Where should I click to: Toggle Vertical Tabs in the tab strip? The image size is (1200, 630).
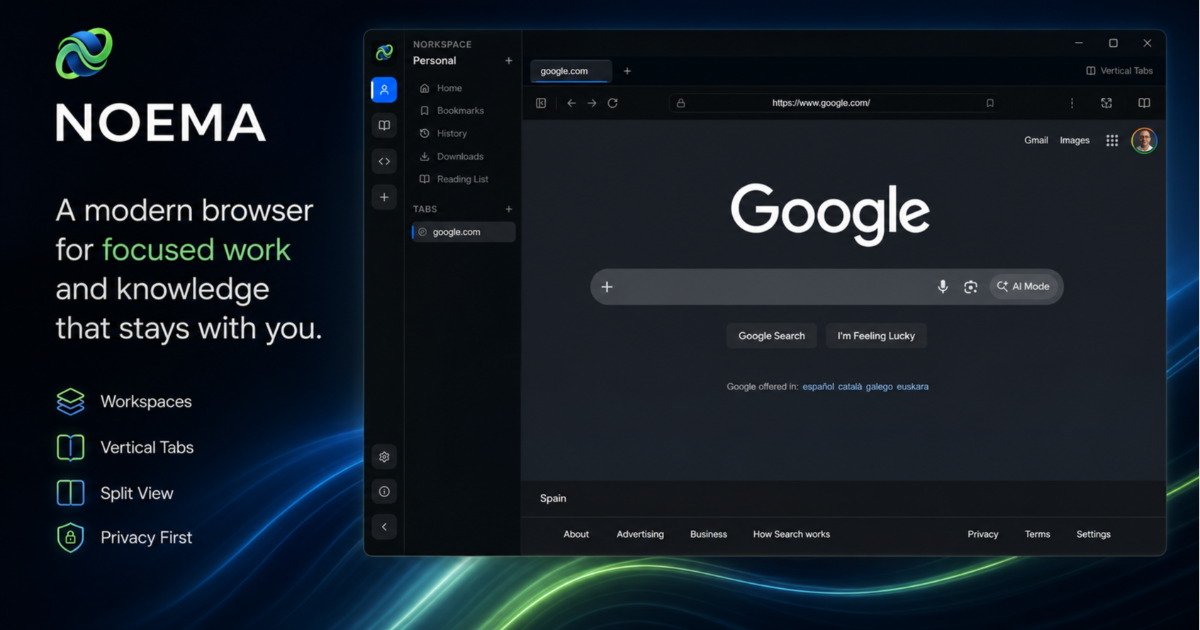pyautogui.click(x=1119, y=71)
